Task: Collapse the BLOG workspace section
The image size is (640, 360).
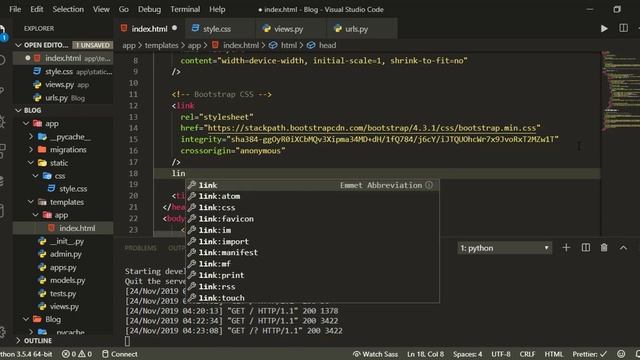Action: coord(18,110)
